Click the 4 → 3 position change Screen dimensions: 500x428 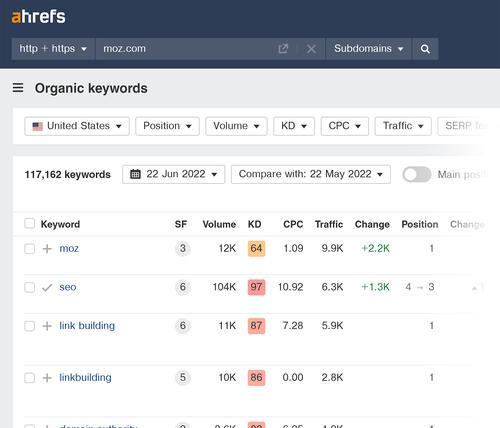click(x=420, y=287)
